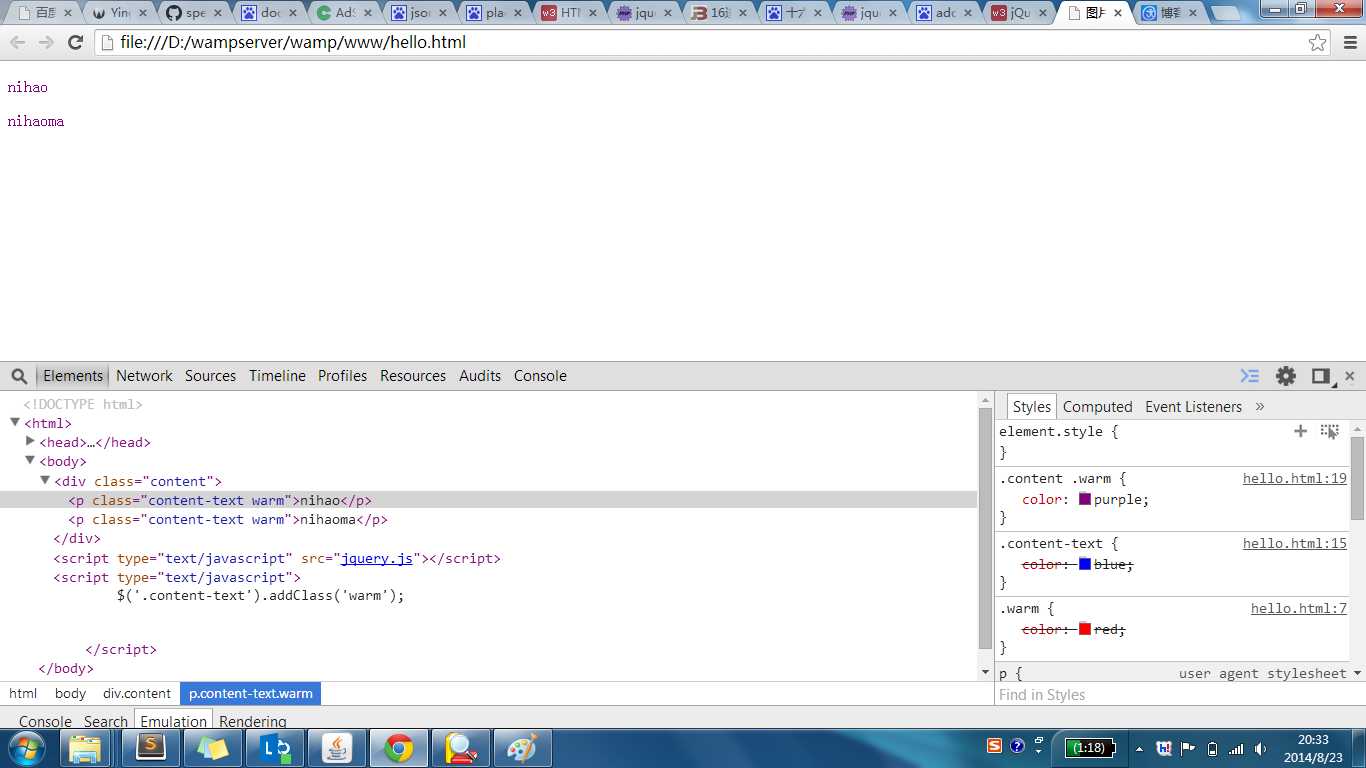Open Windows Explorer from the taskbar
Screen dimensions: 1366x768
click(85, 748)
